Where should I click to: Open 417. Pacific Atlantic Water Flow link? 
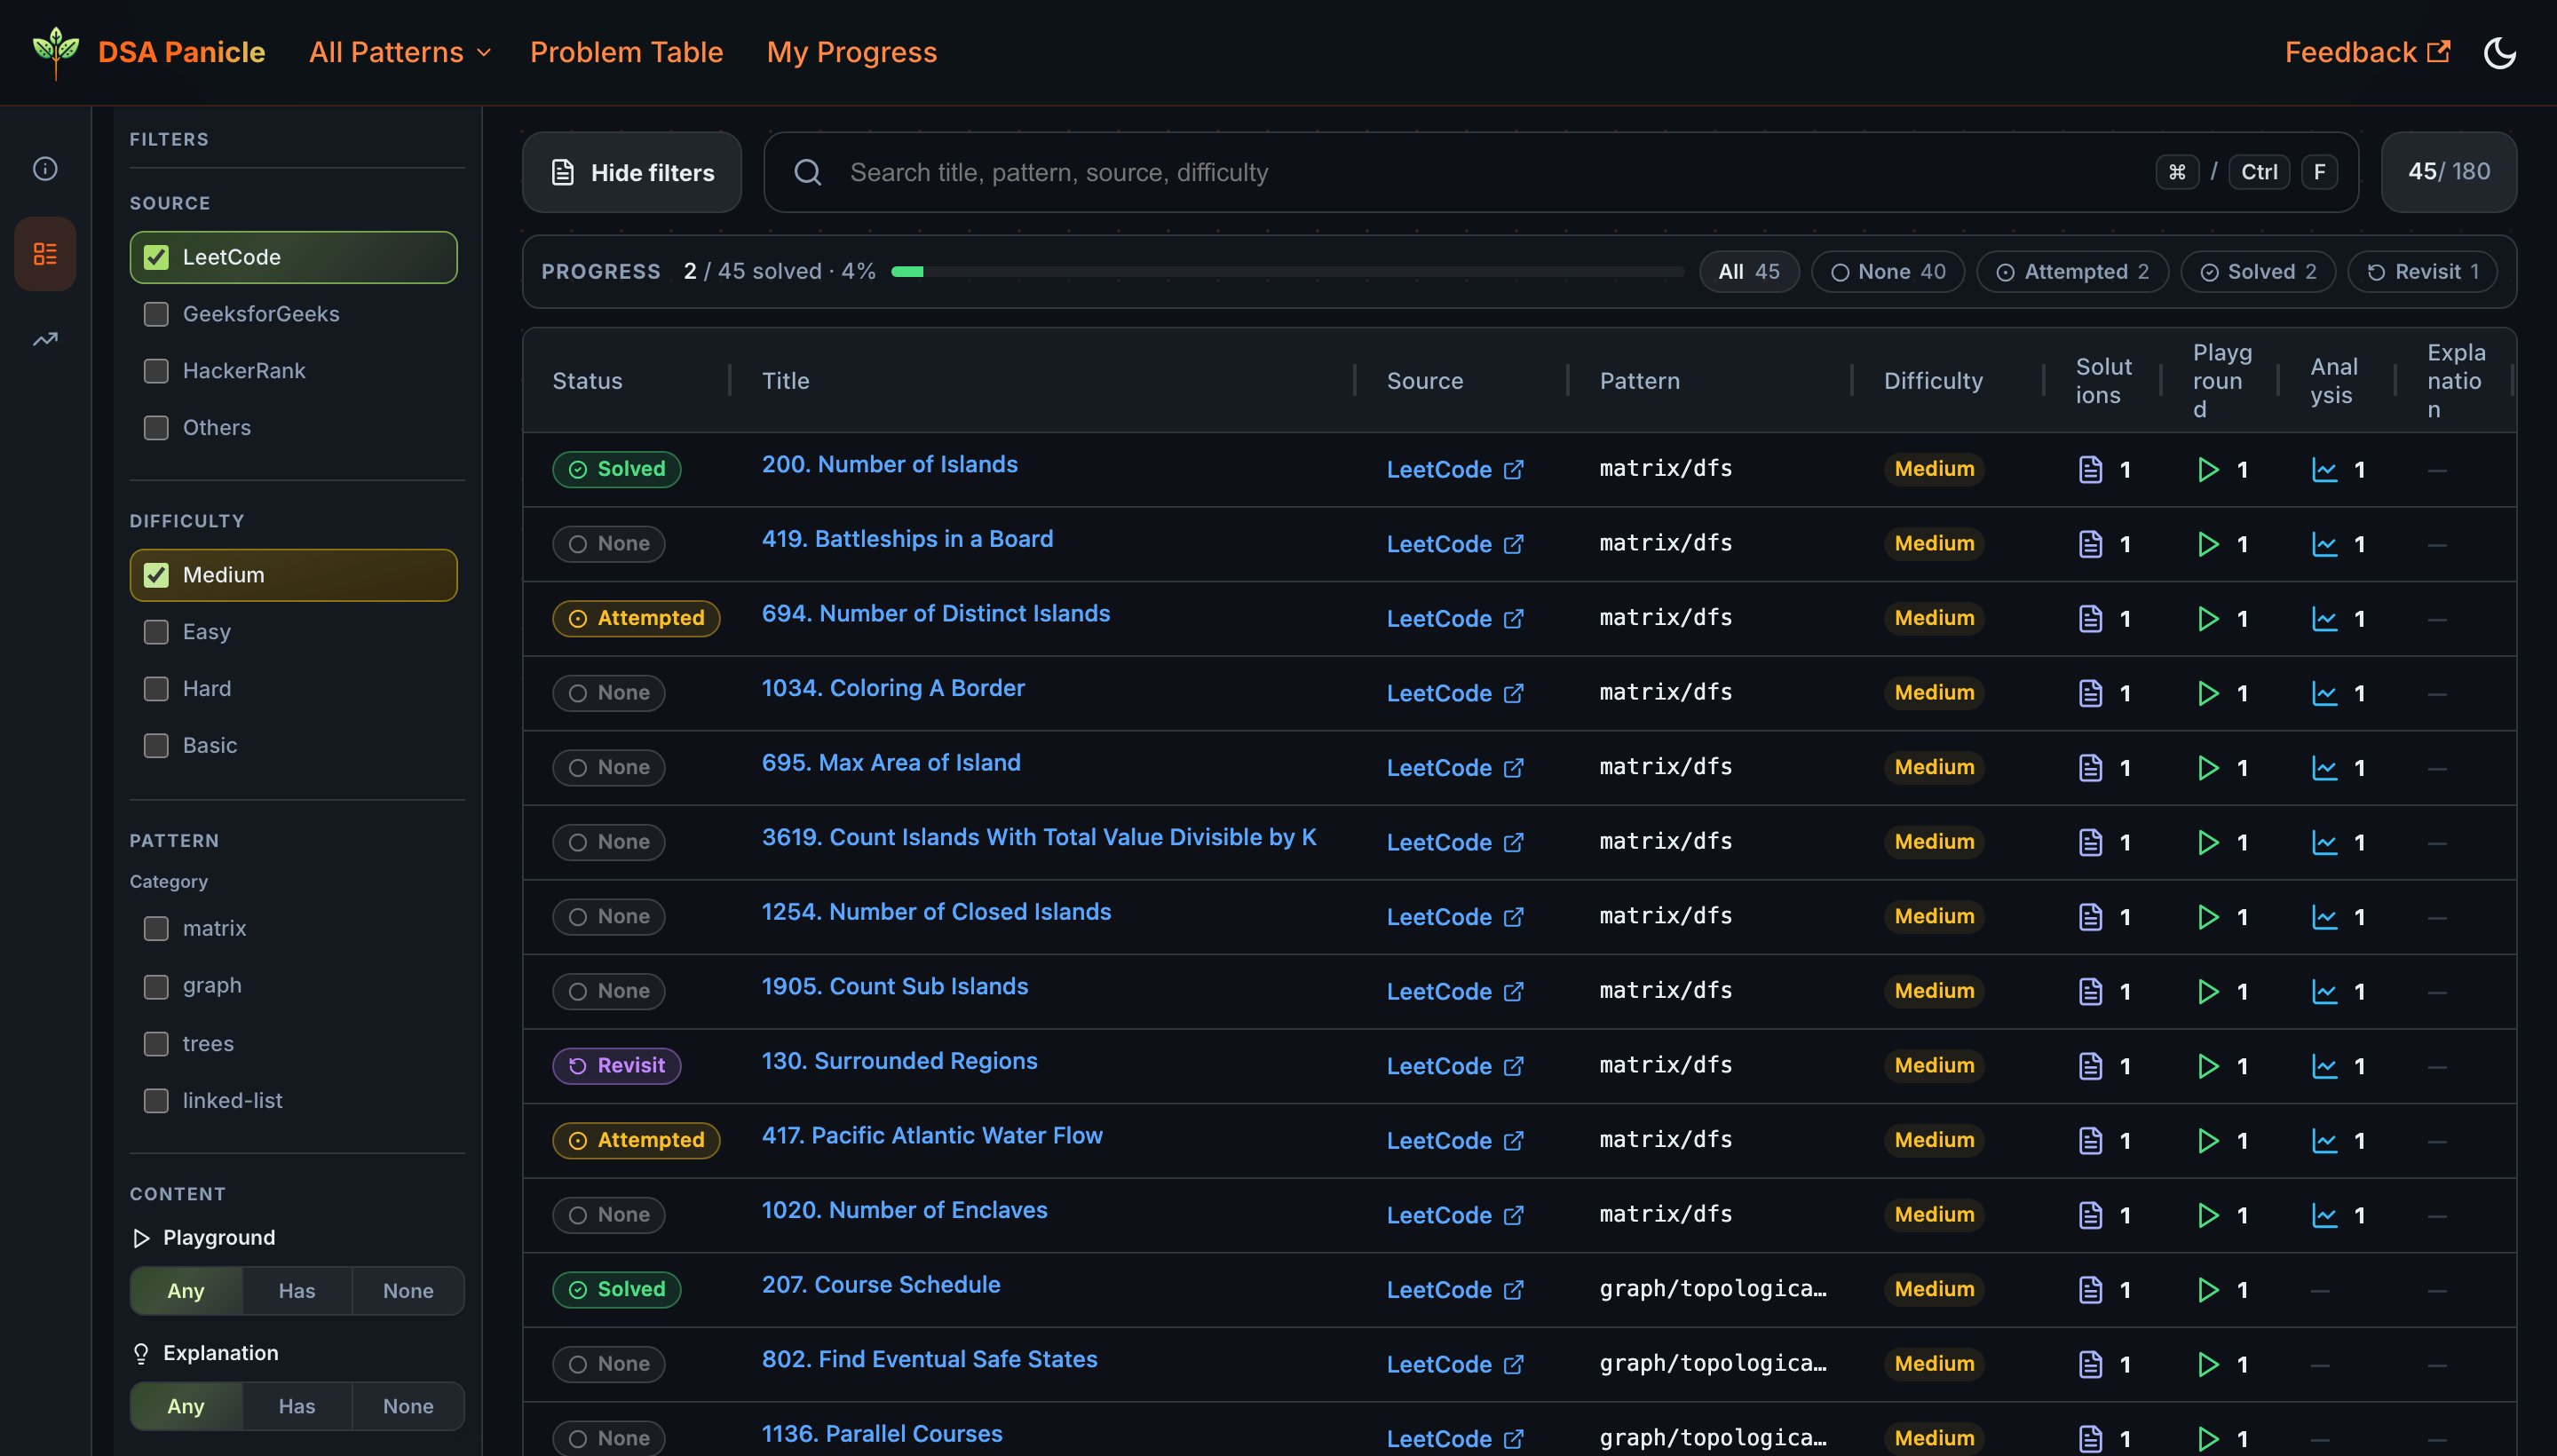931,1135
